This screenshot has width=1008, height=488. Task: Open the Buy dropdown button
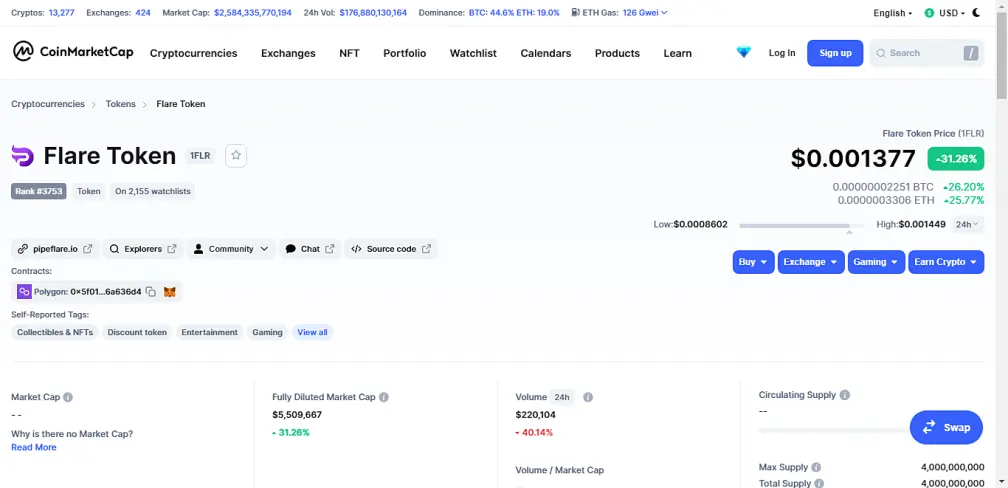click(x=753, y=262)
